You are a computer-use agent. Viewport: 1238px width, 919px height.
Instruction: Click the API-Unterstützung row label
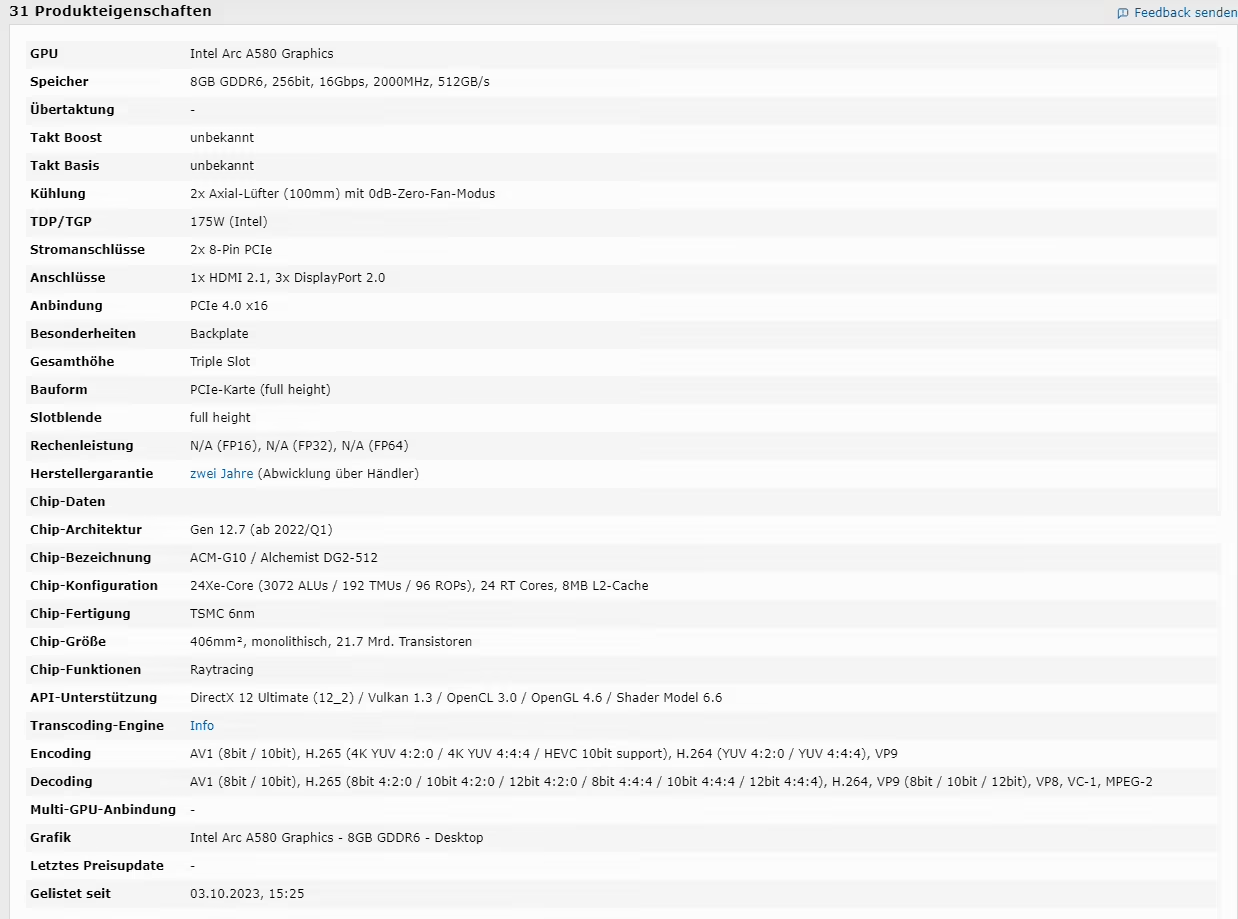point(93,697)
